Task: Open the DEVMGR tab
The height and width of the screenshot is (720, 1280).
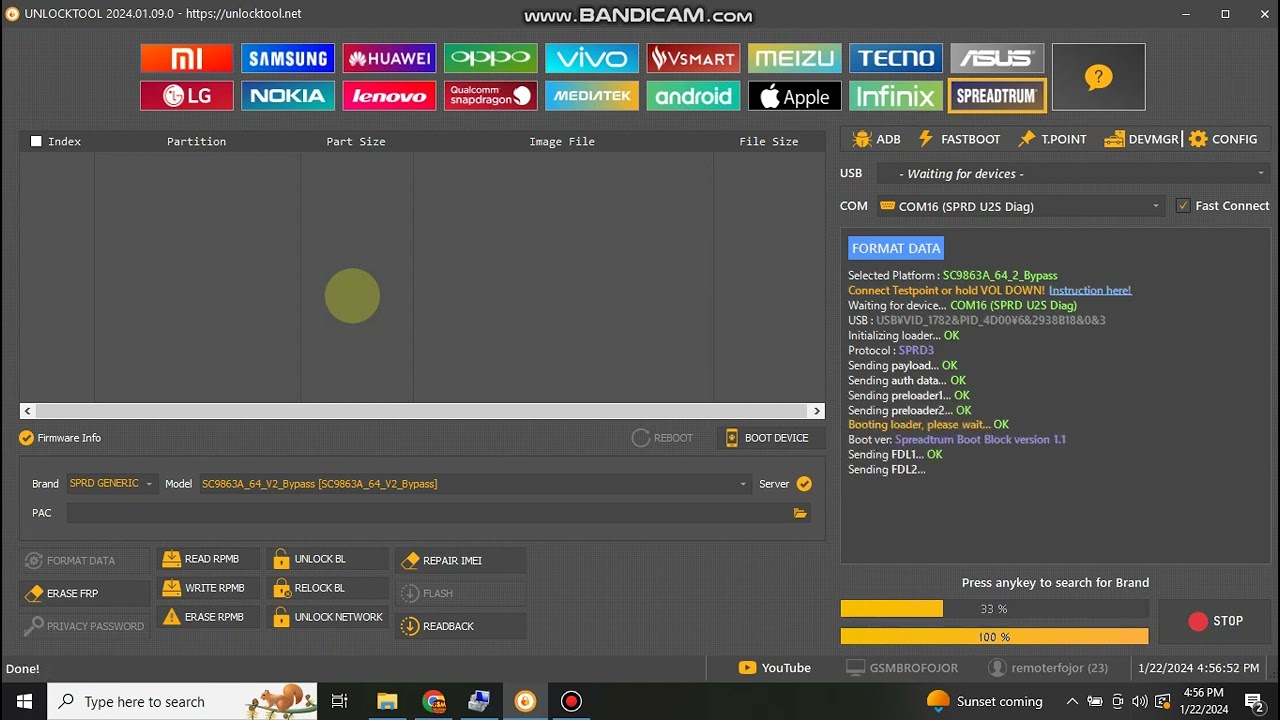Action: [x=1142, y=139]
